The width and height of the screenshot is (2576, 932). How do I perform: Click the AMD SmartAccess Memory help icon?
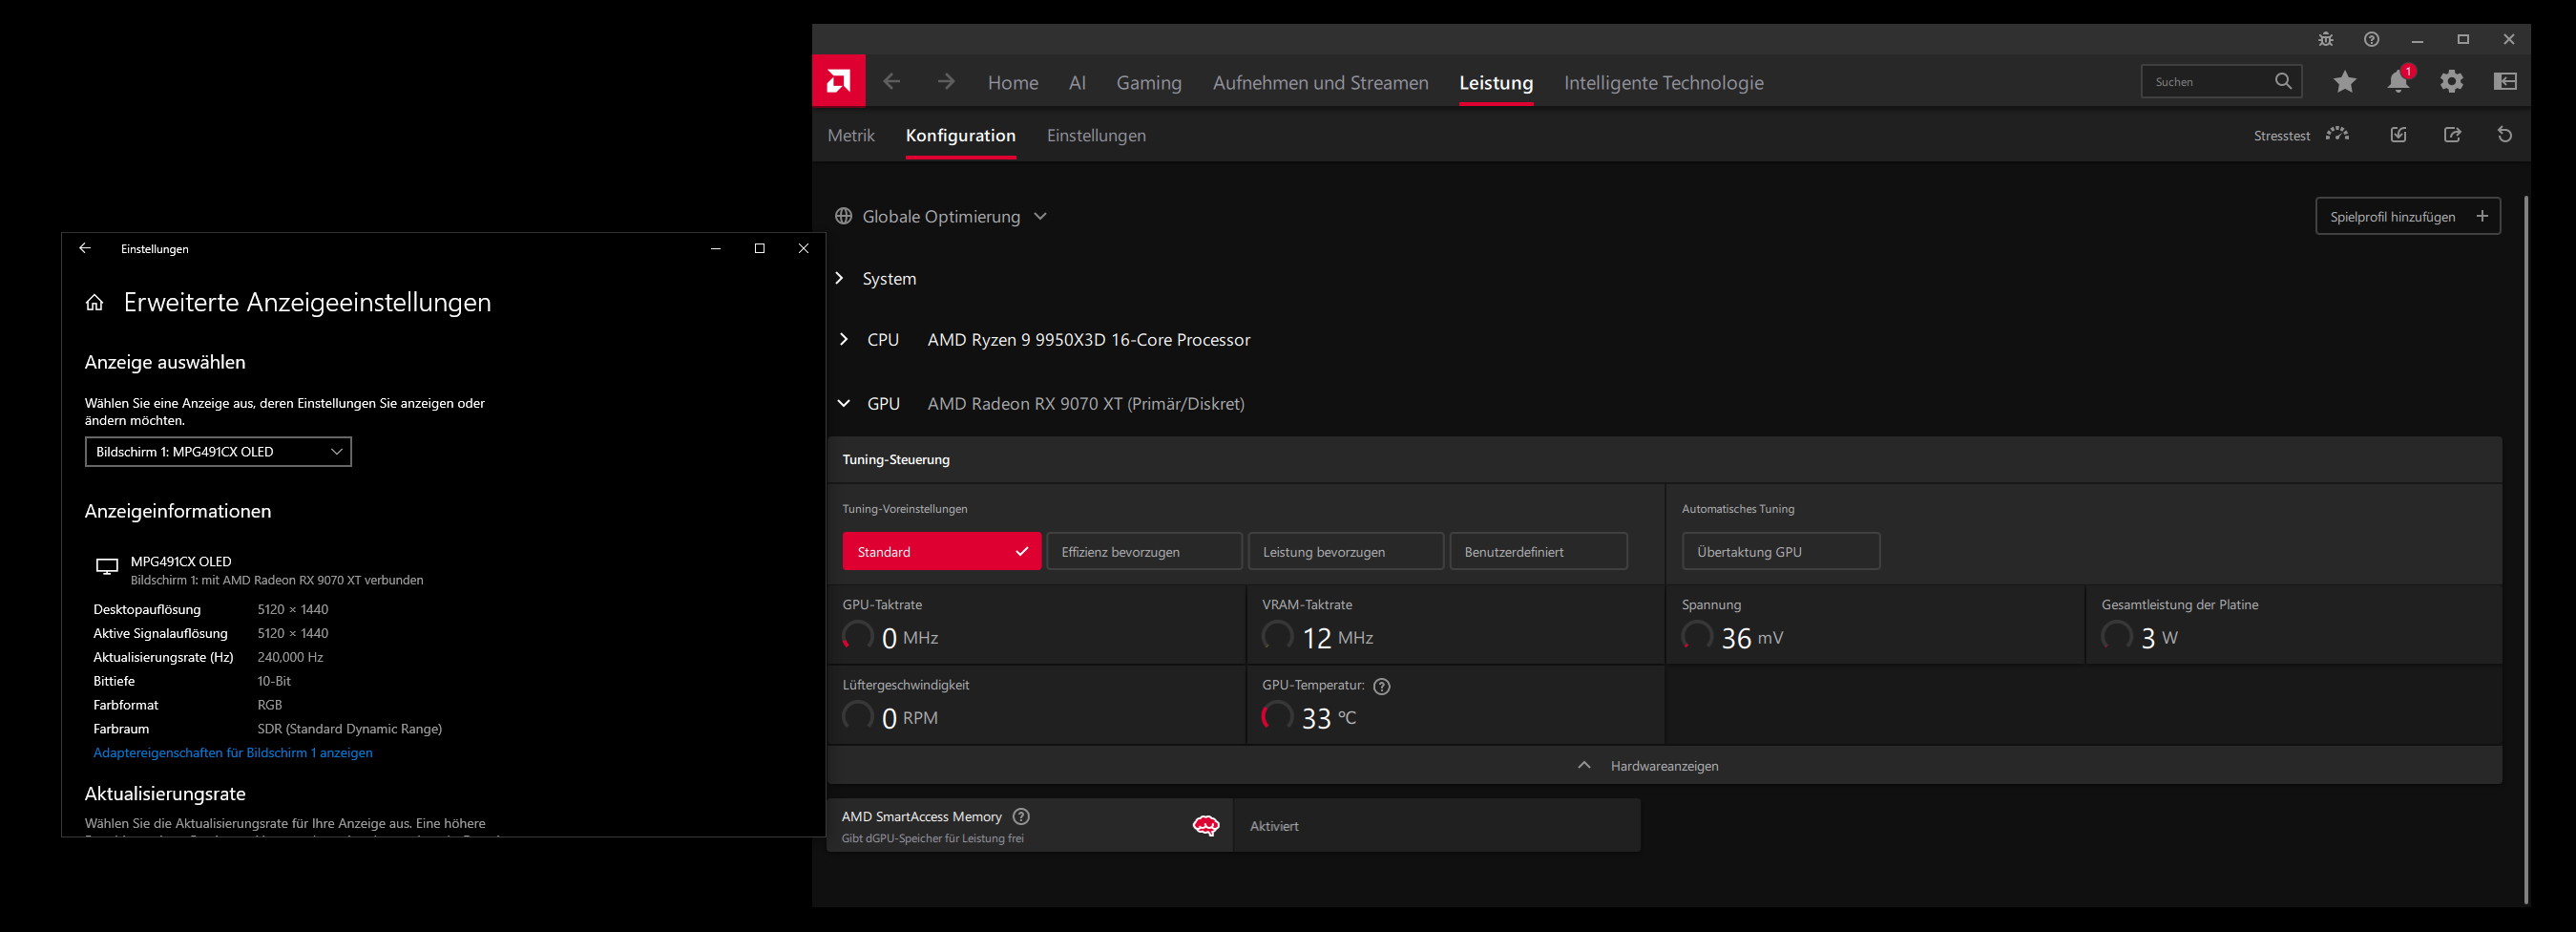click(x=1021, y=817)
